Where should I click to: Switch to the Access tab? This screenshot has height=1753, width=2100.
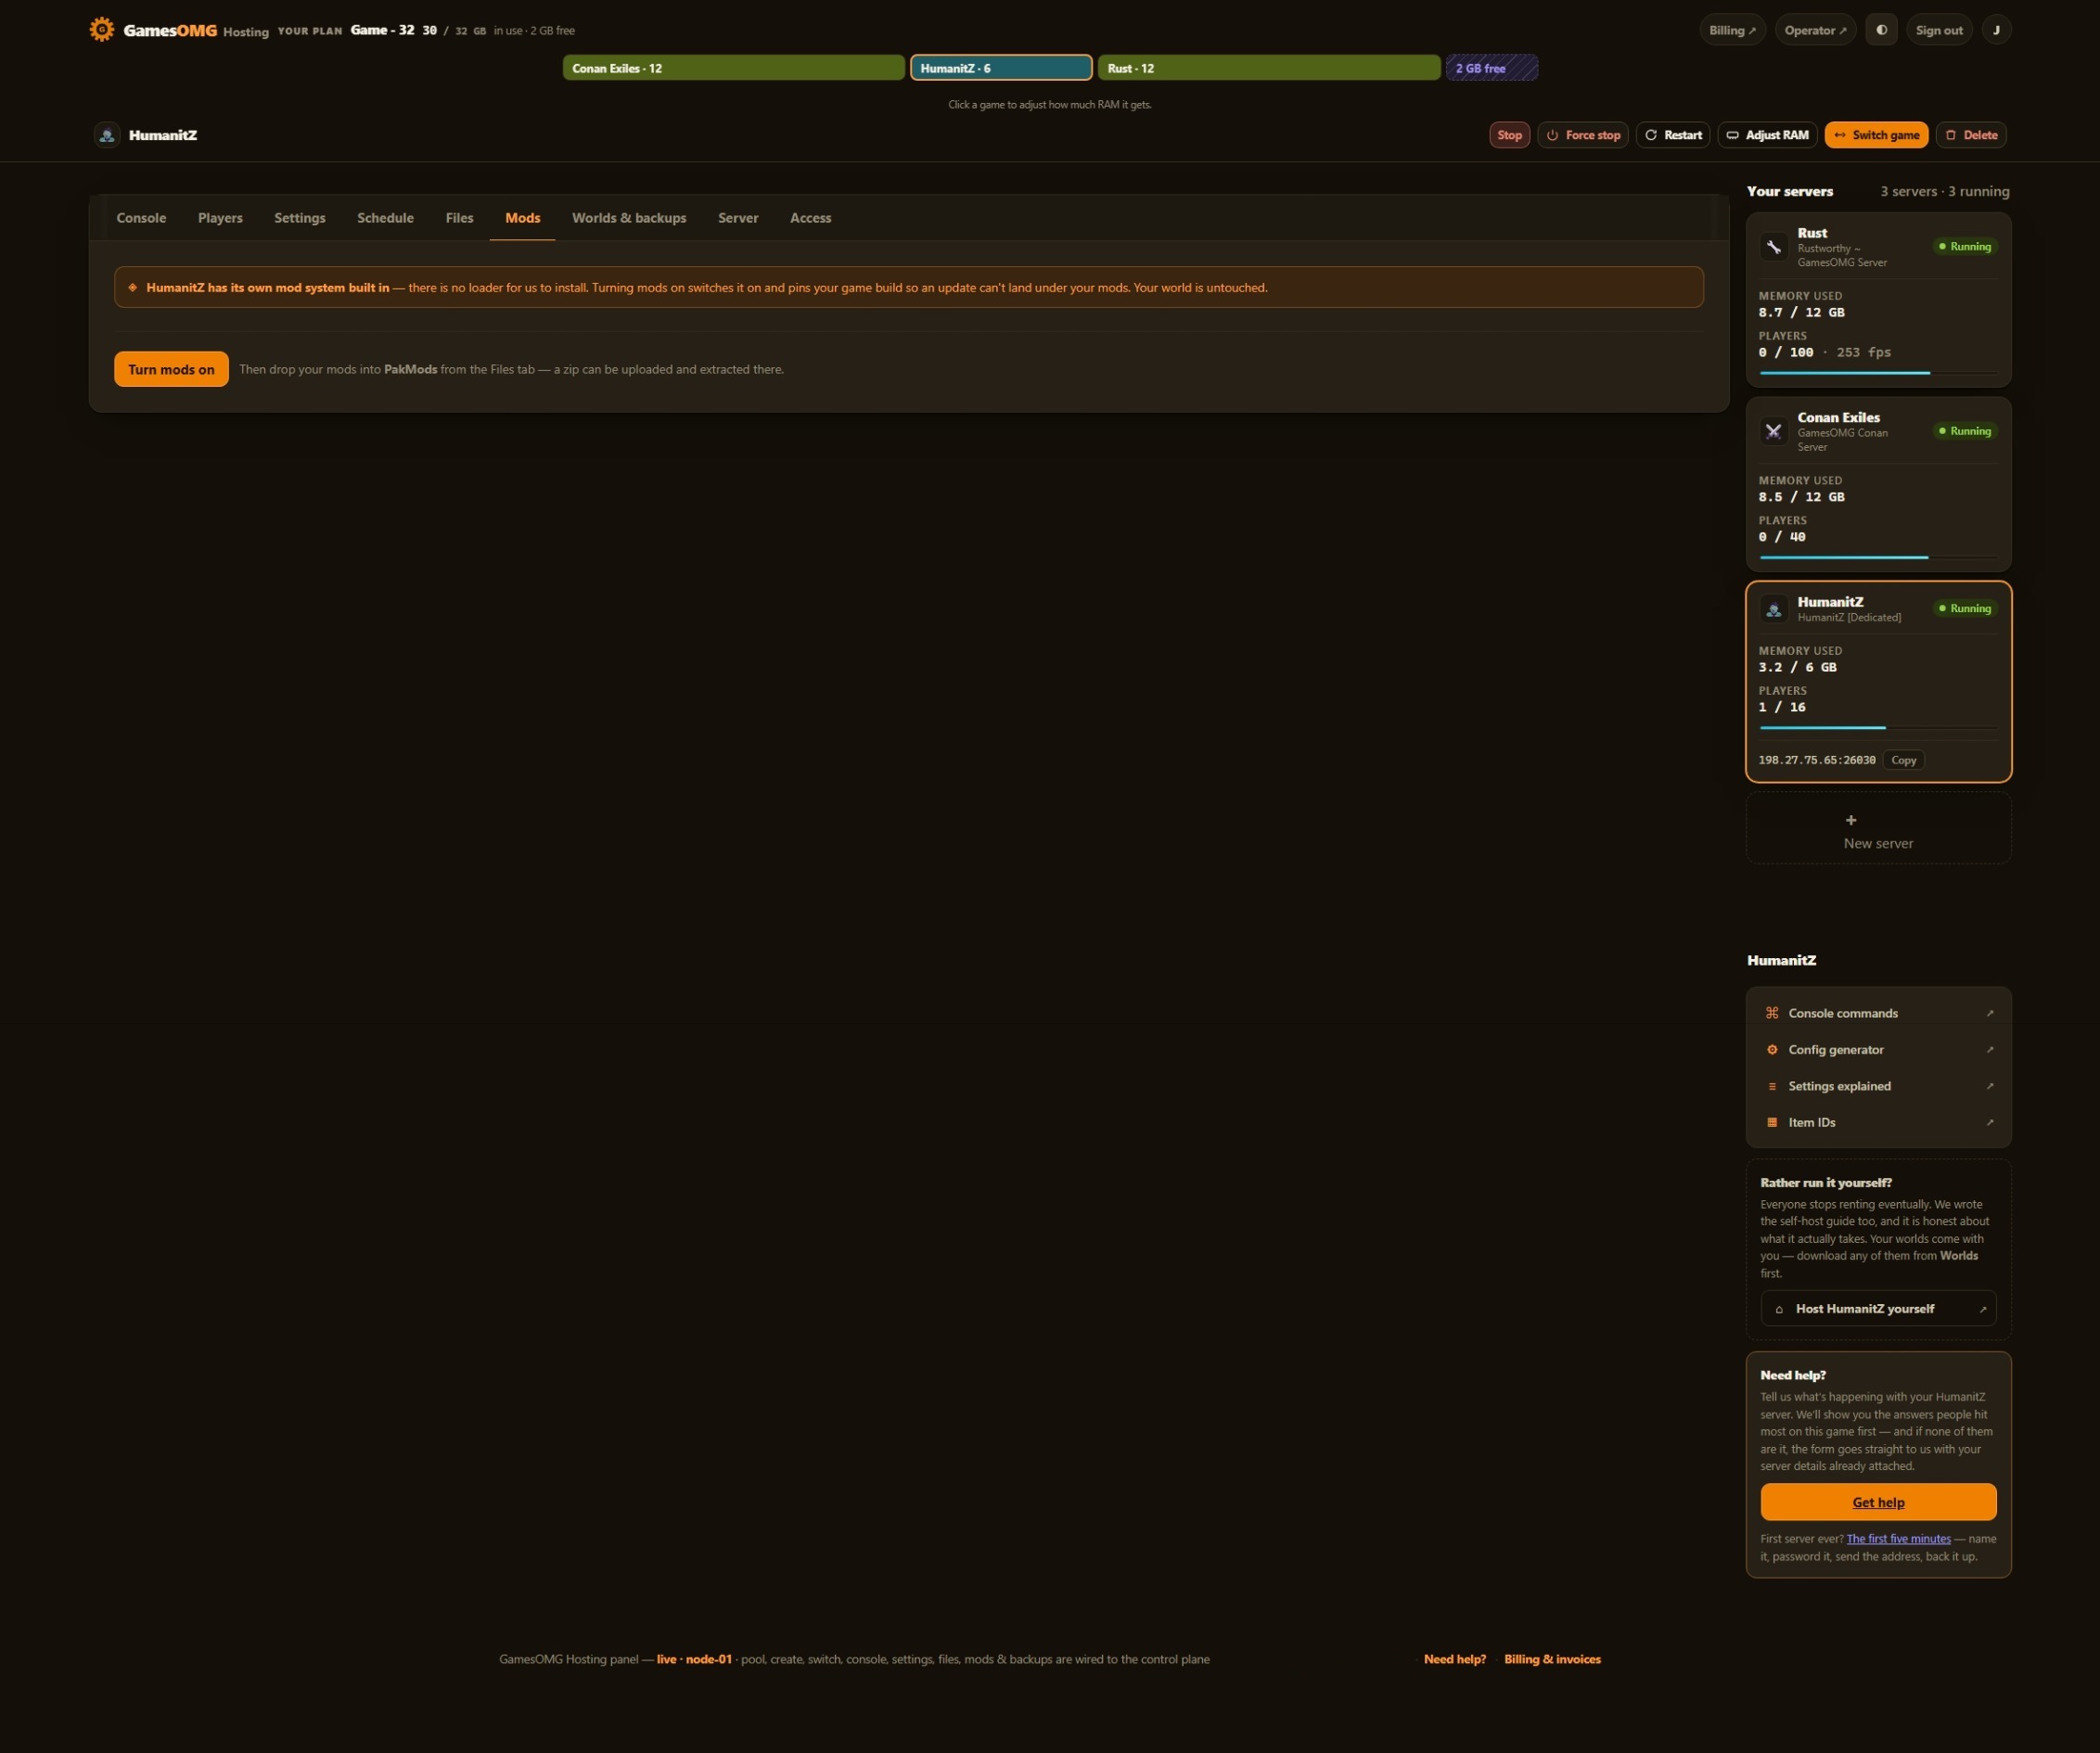point(810,218)
